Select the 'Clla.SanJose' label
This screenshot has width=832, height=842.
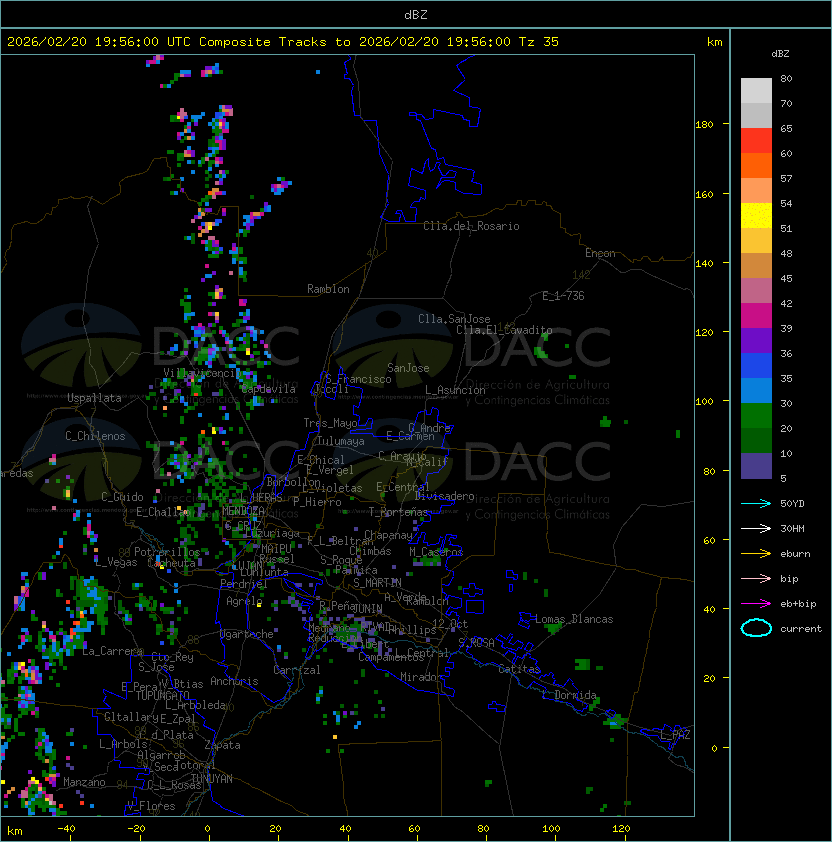point(454,319)
